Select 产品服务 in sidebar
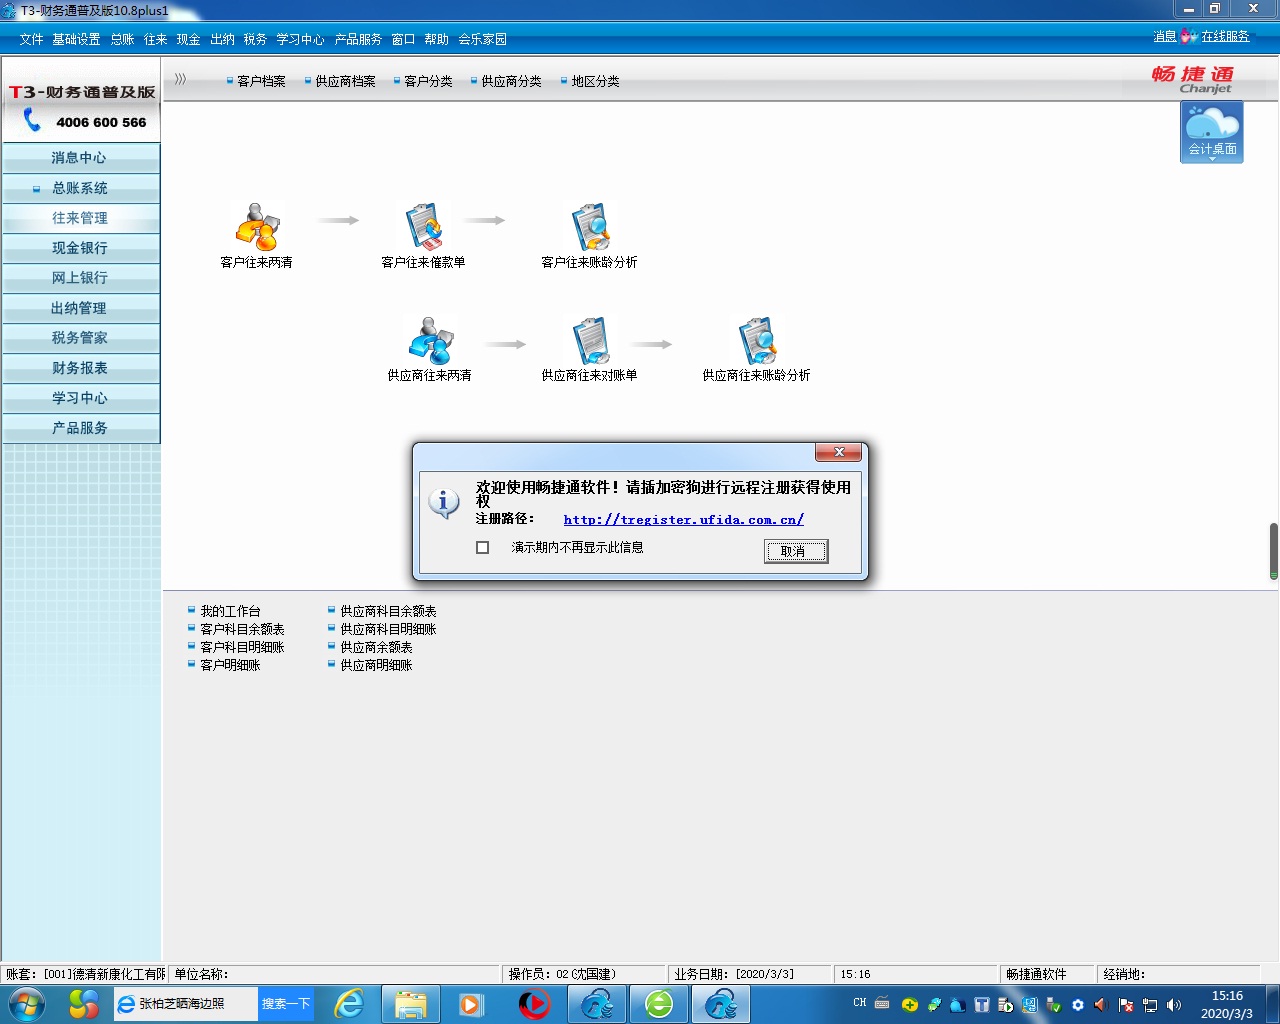The width and height of the screenshot is (1280, 1024). (x=80, y=428)
